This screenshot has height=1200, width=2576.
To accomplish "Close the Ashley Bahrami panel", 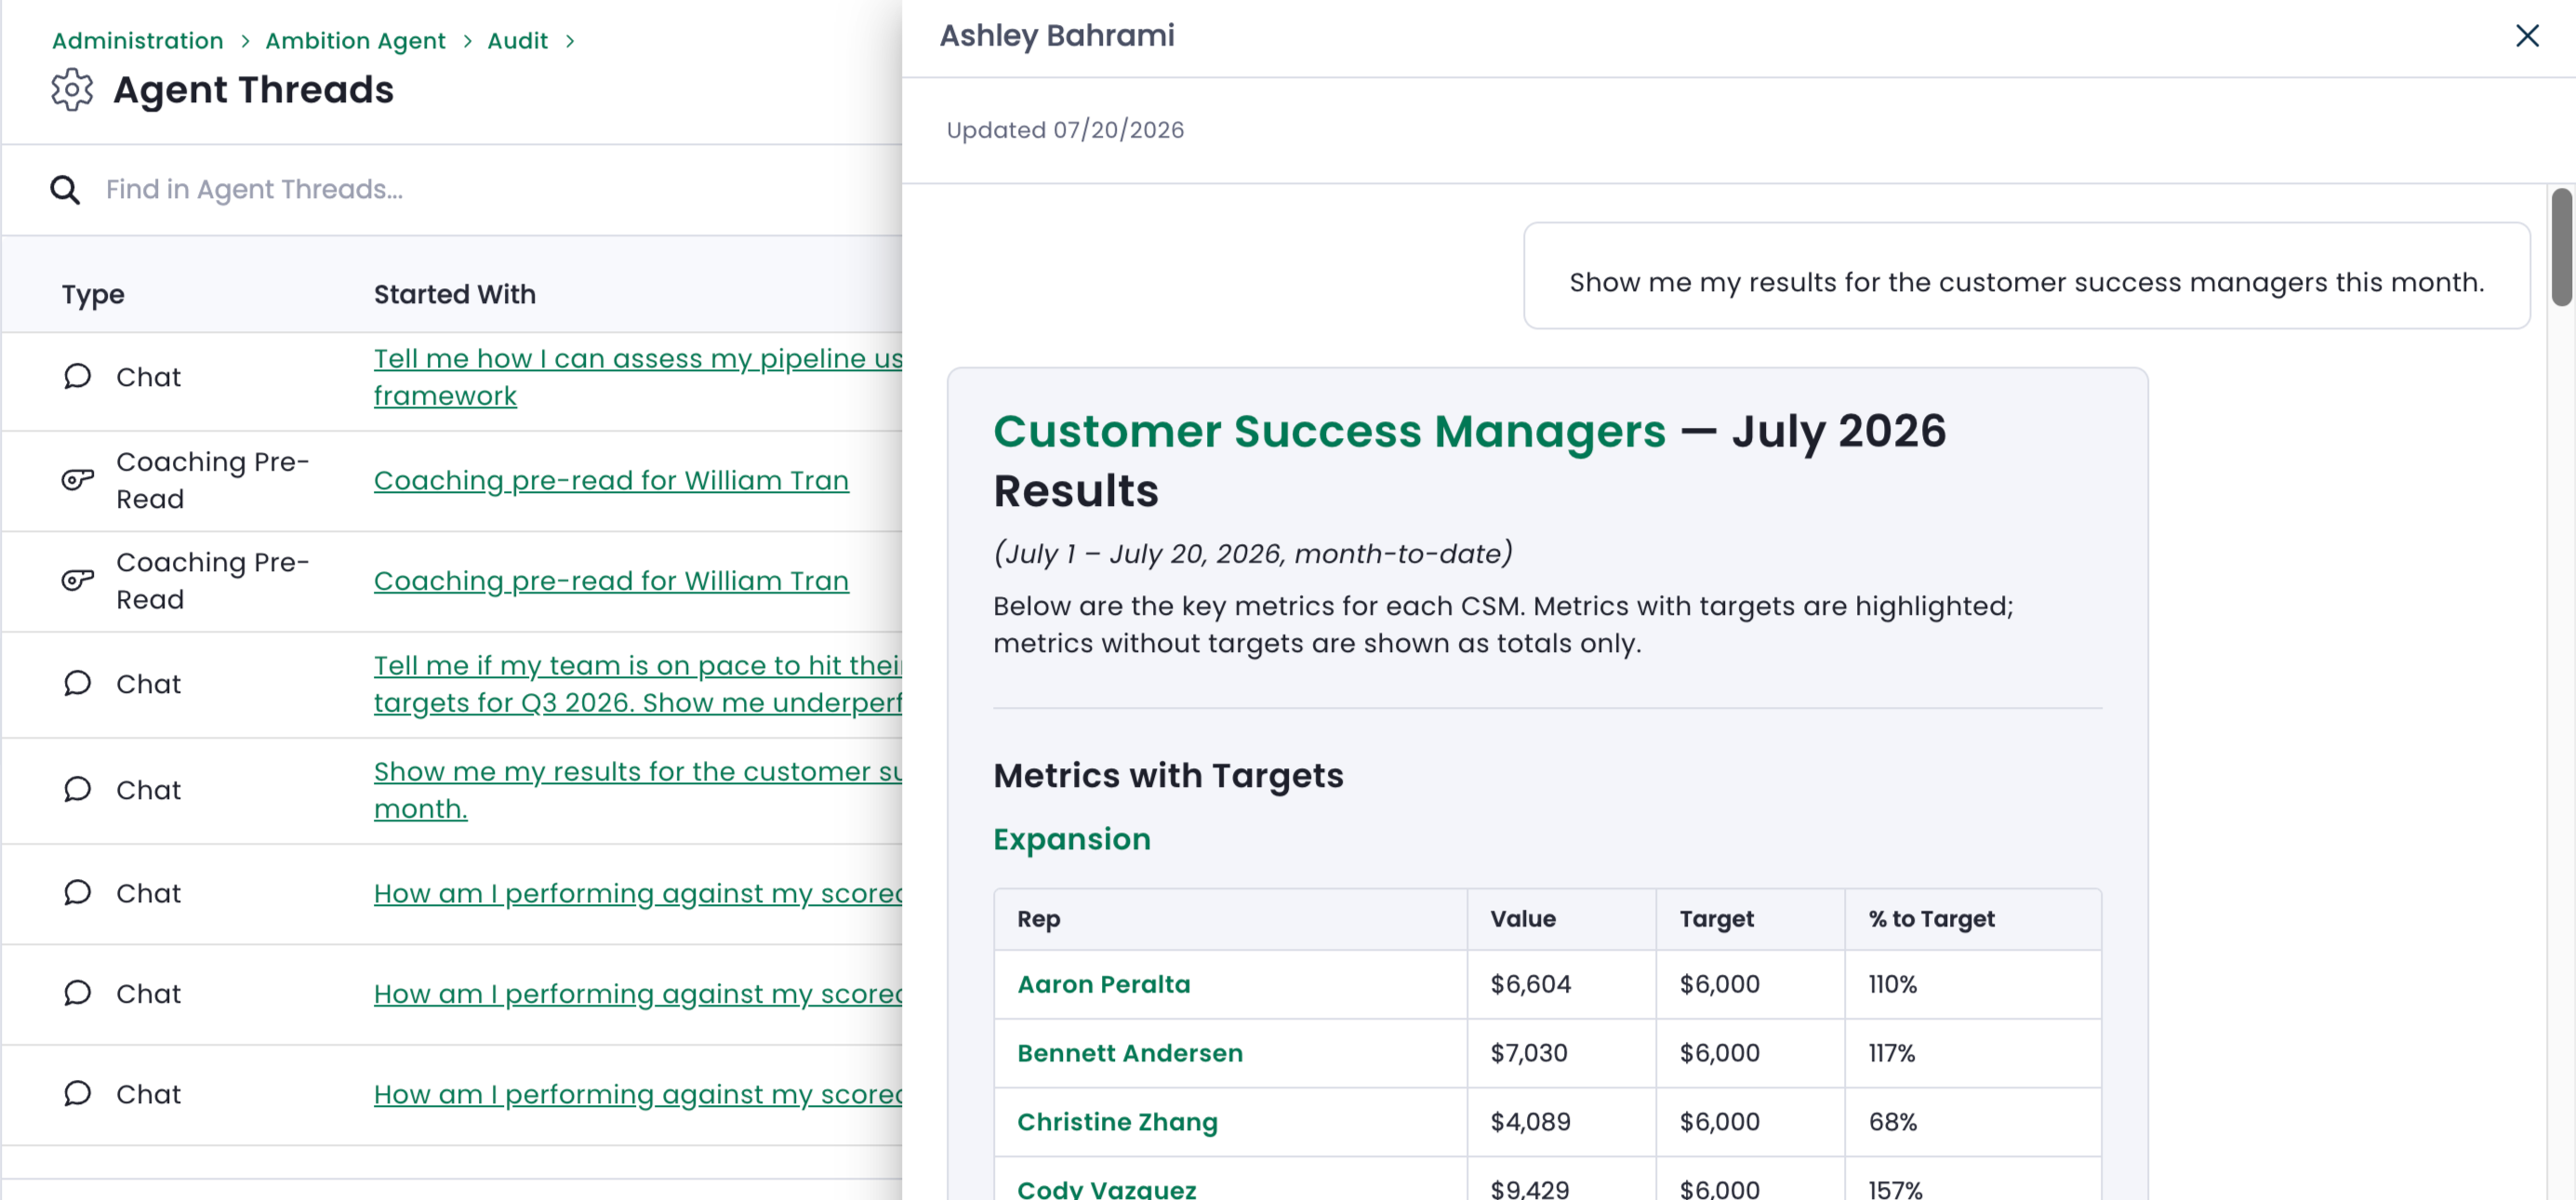I will 2527,36.
